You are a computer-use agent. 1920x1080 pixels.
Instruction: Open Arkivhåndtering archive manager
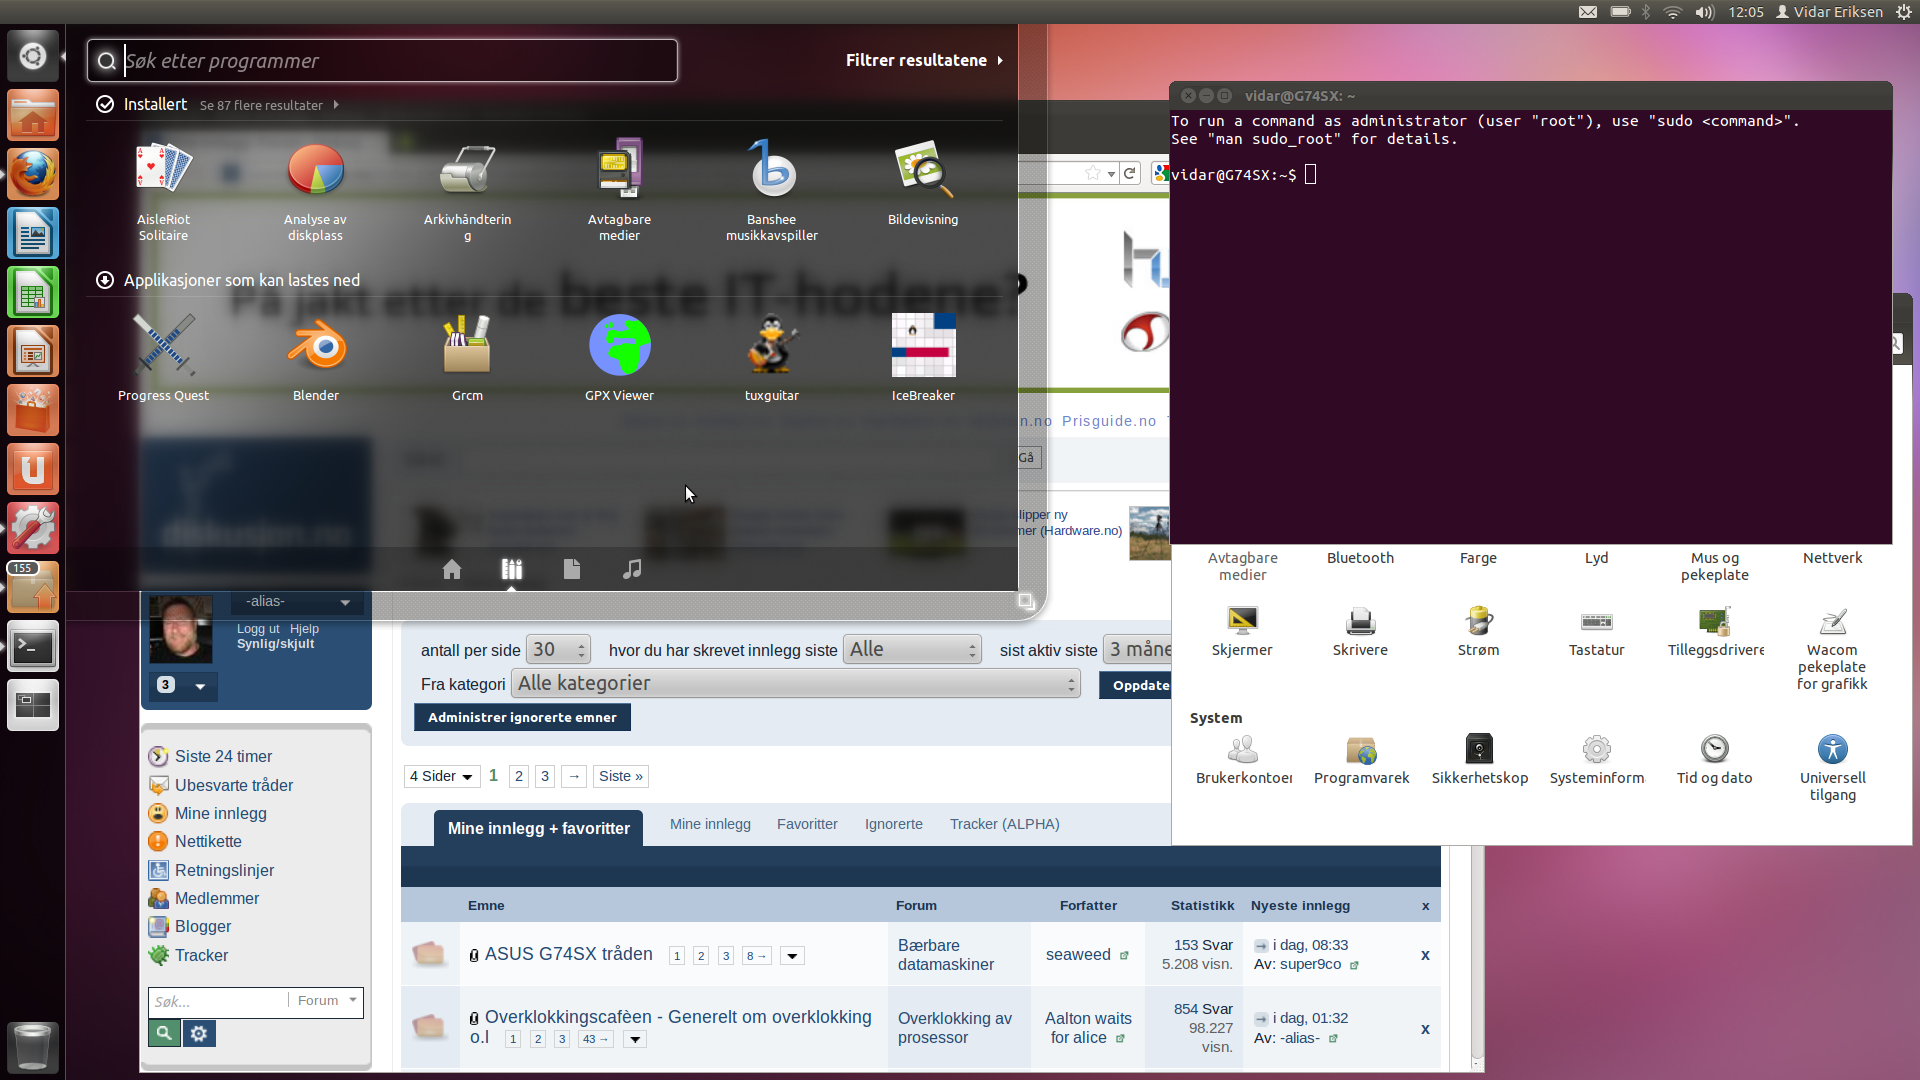467,190
